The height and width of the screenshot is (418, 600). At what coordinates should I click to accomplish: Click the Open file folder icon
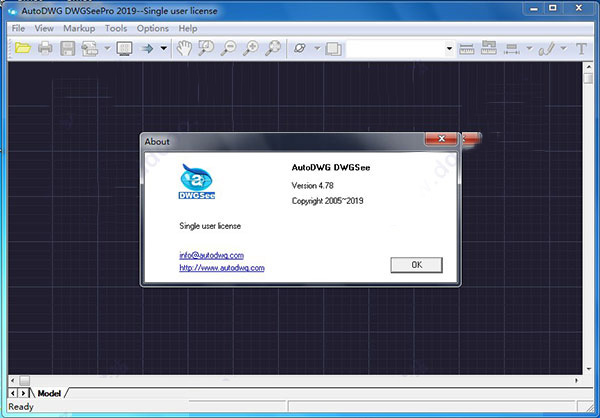point(23,48)
